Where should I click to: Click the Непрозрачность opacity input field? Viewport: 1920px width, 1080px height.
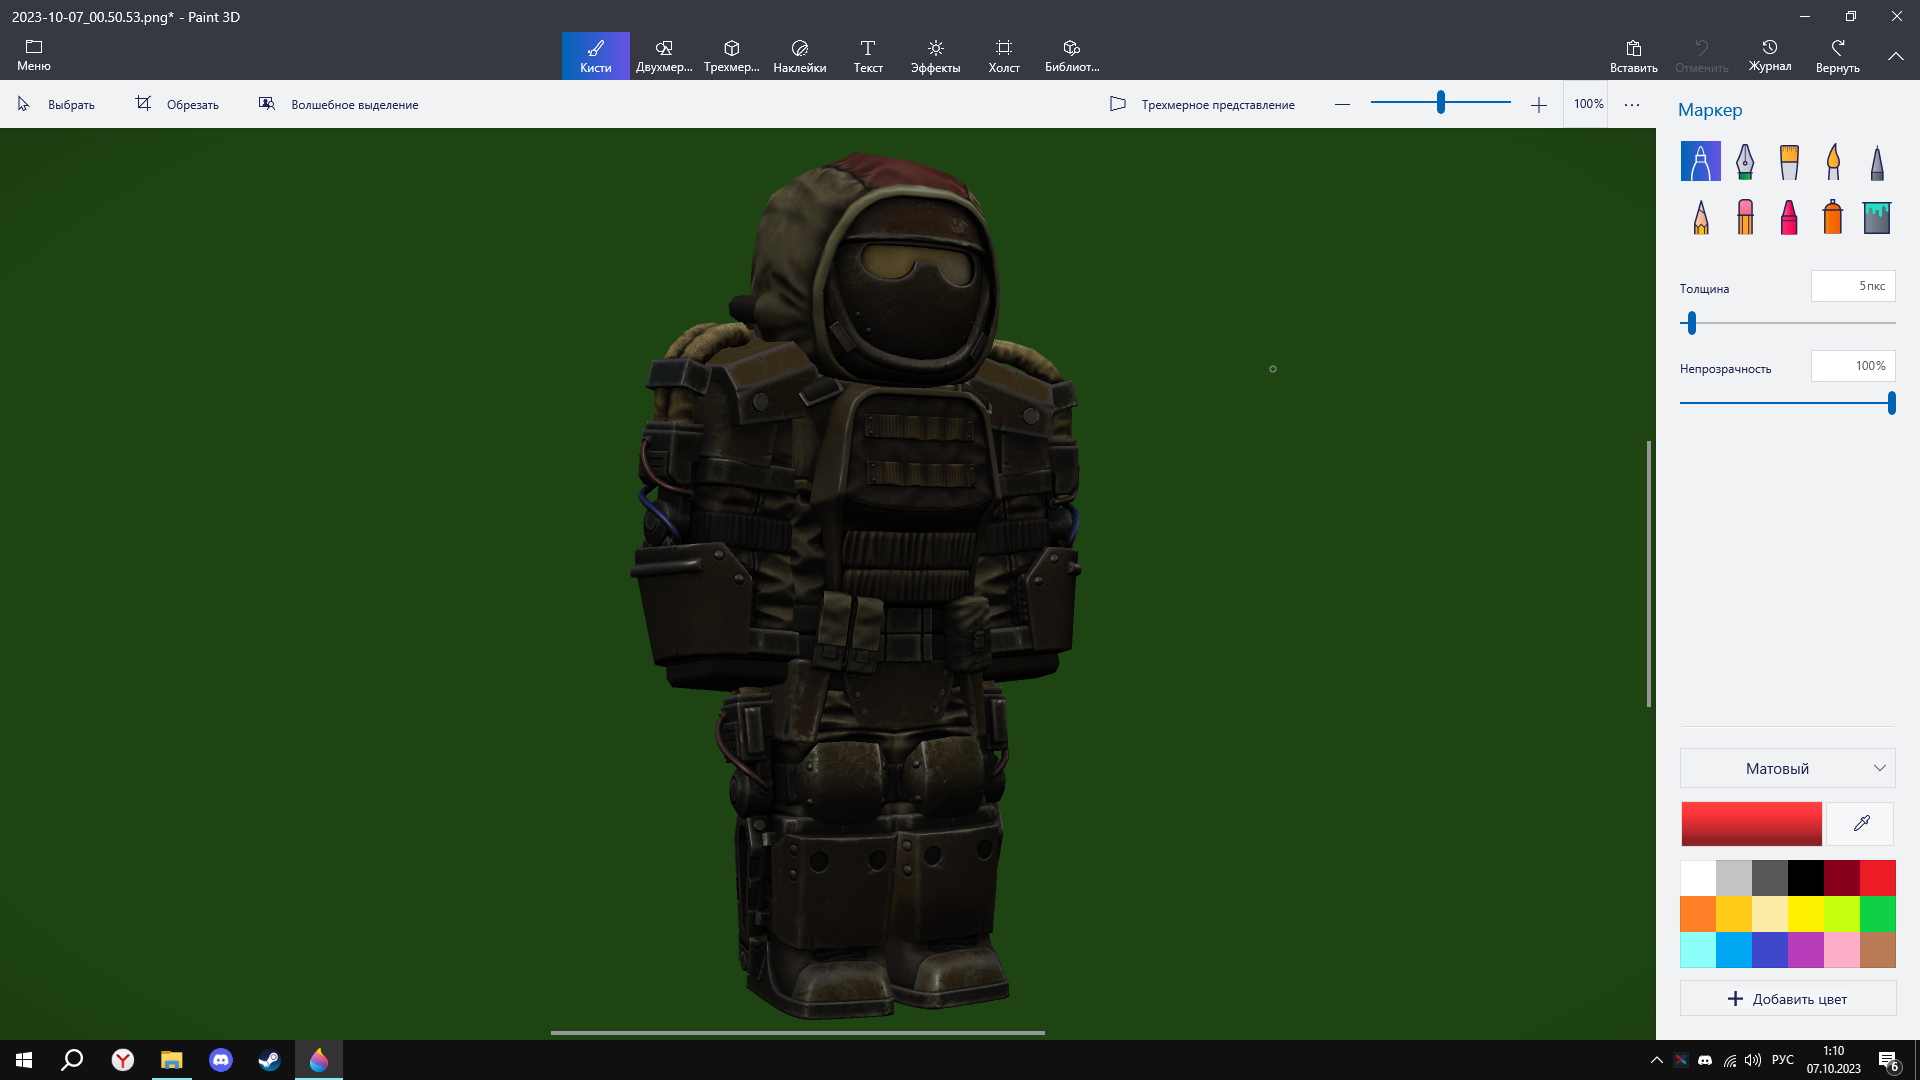1853,366
